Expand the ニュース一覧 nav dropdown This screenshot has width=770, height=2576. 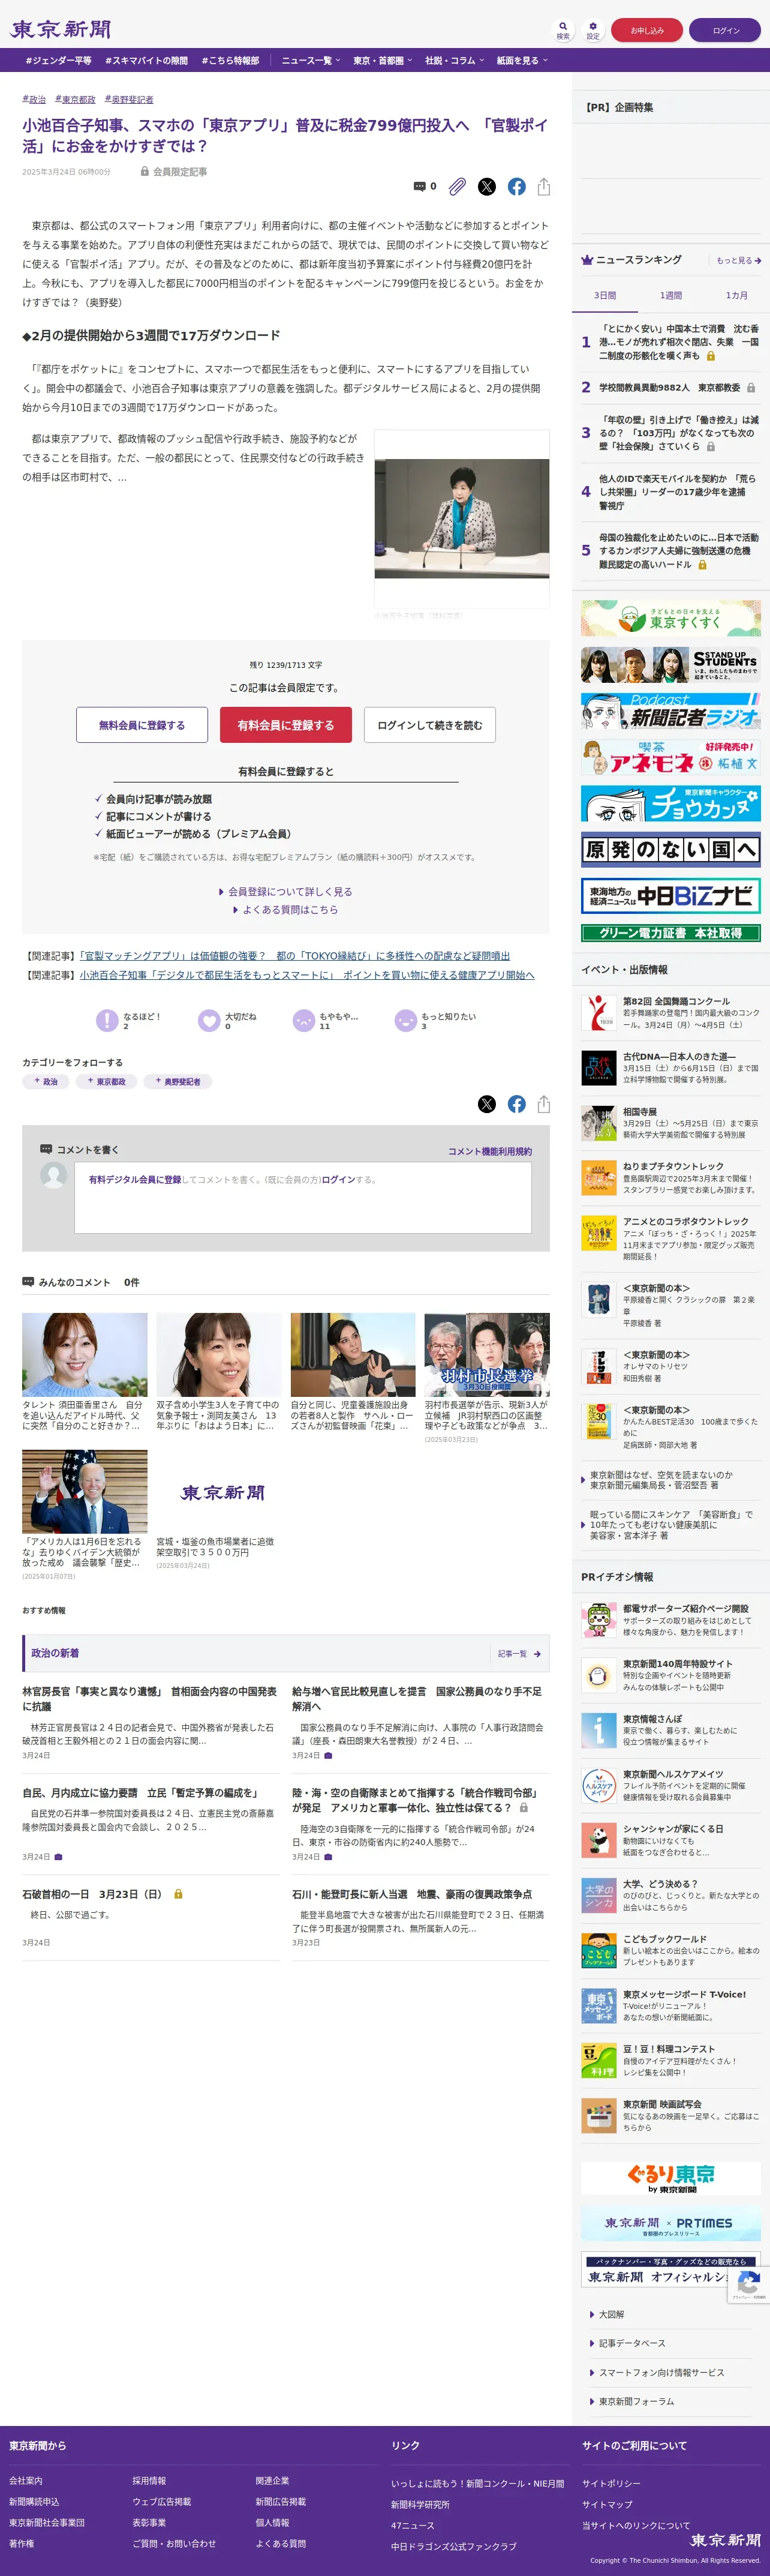(x=311, y=60)
